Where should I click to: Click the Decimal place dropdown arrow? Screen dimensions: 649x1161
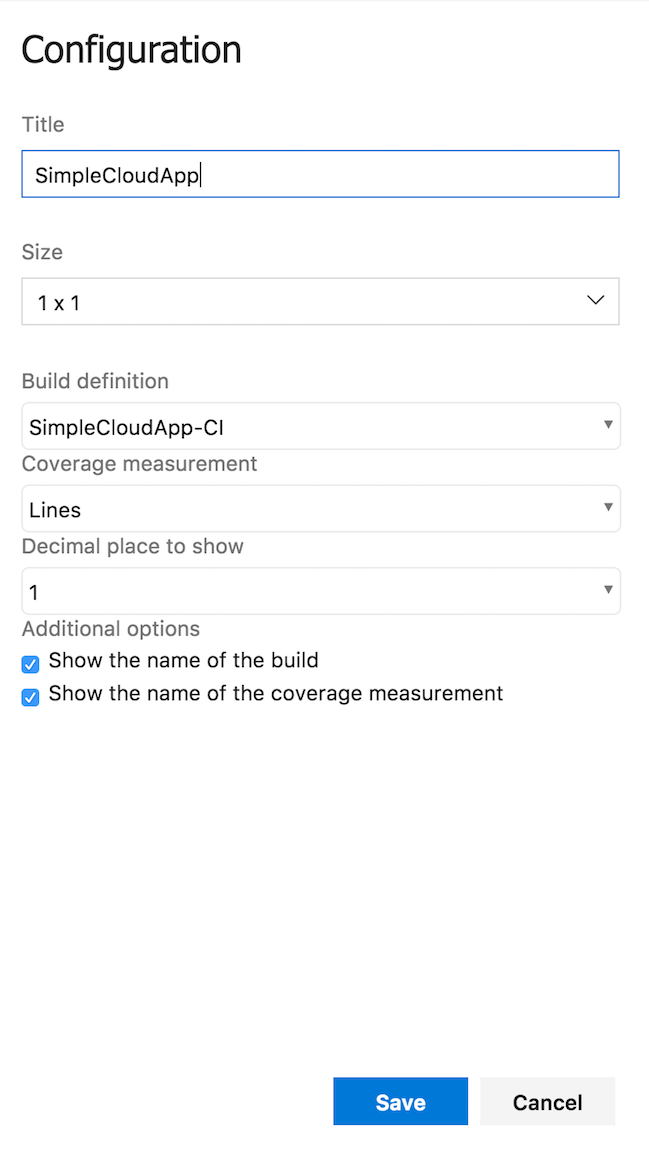[x=608, y=590]
